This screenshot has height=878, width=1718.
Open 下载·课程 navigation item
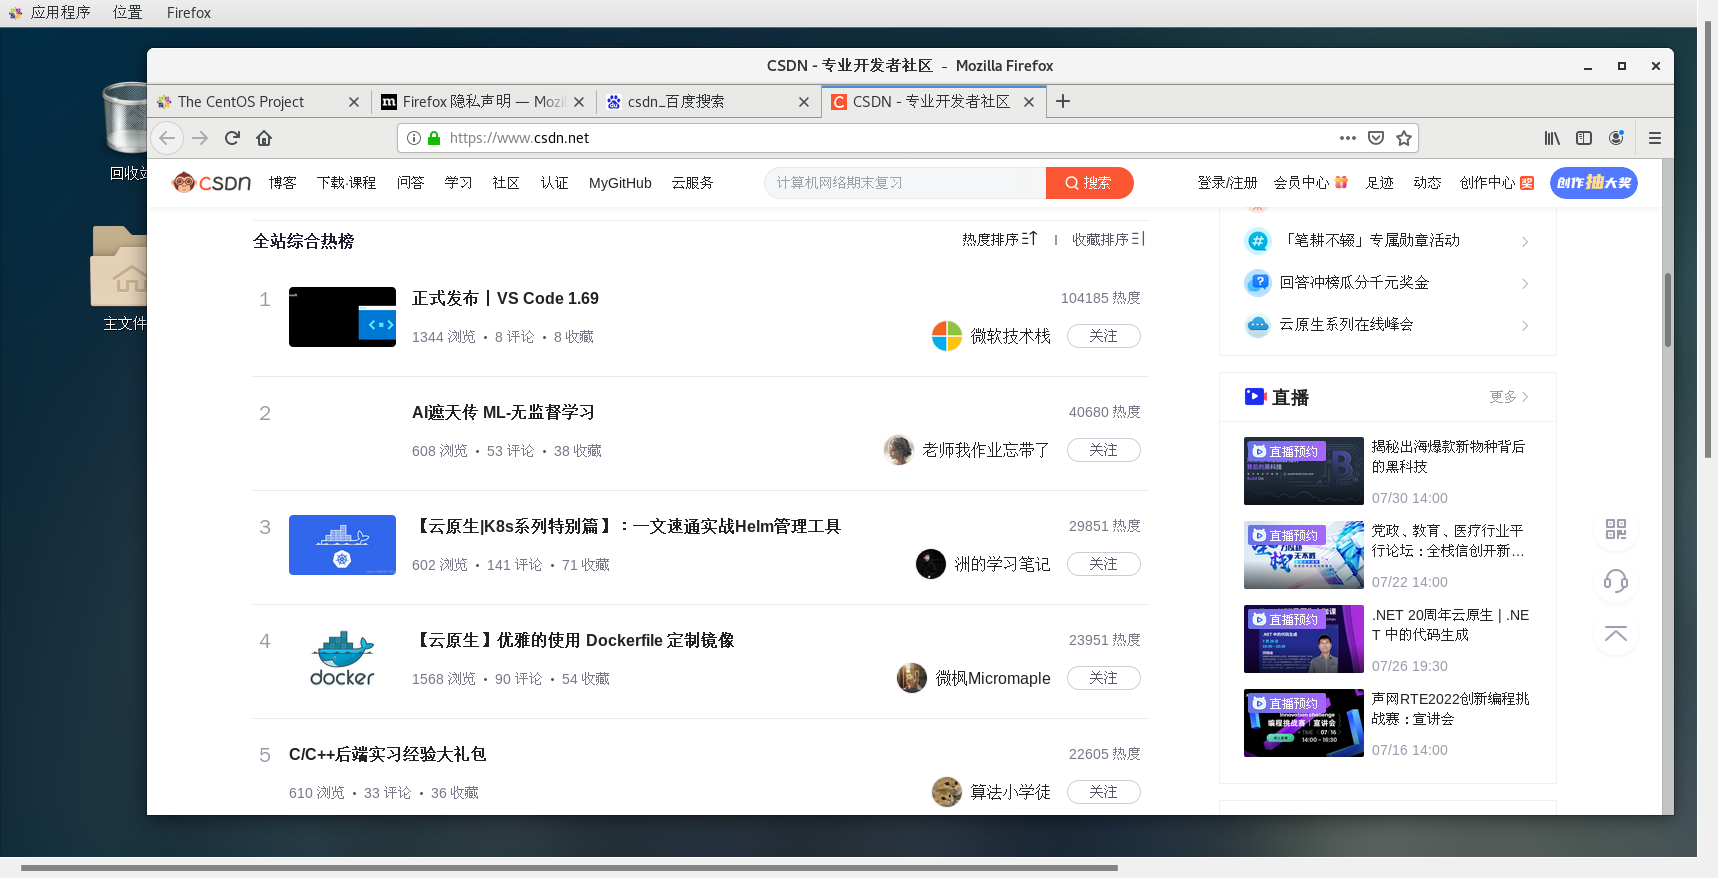[347, 183]
